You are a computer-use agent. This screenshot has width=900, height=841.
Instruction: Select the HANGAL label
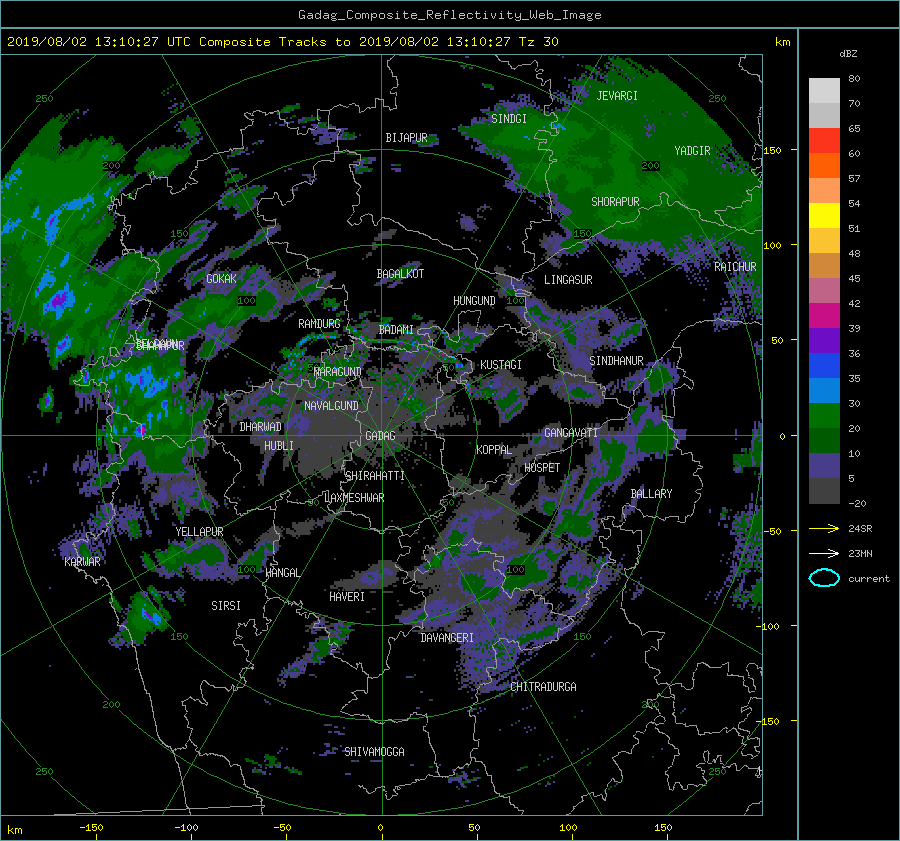point(282,573)
